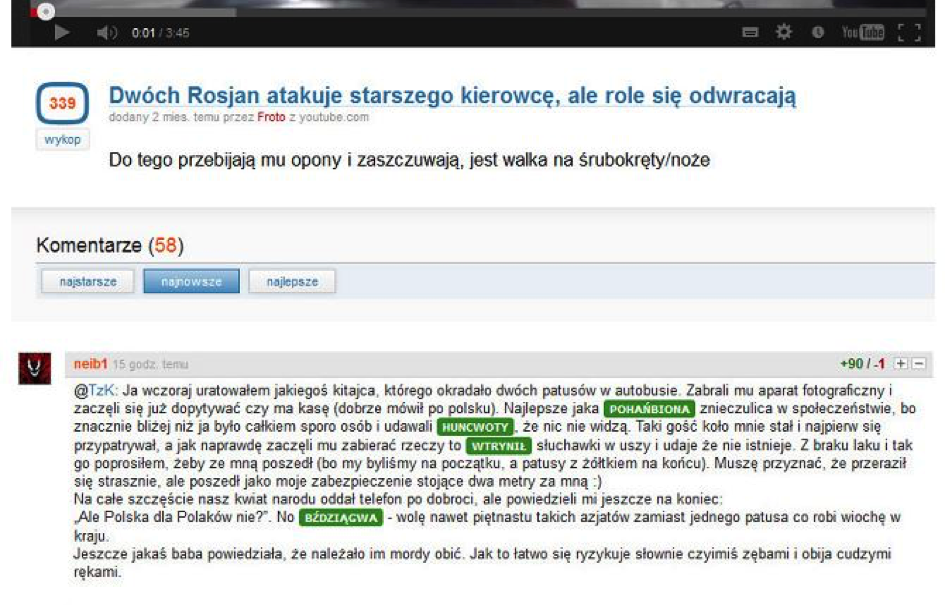Click the 339 wykop vote counter
945x606 pixels.
(62, 103)
